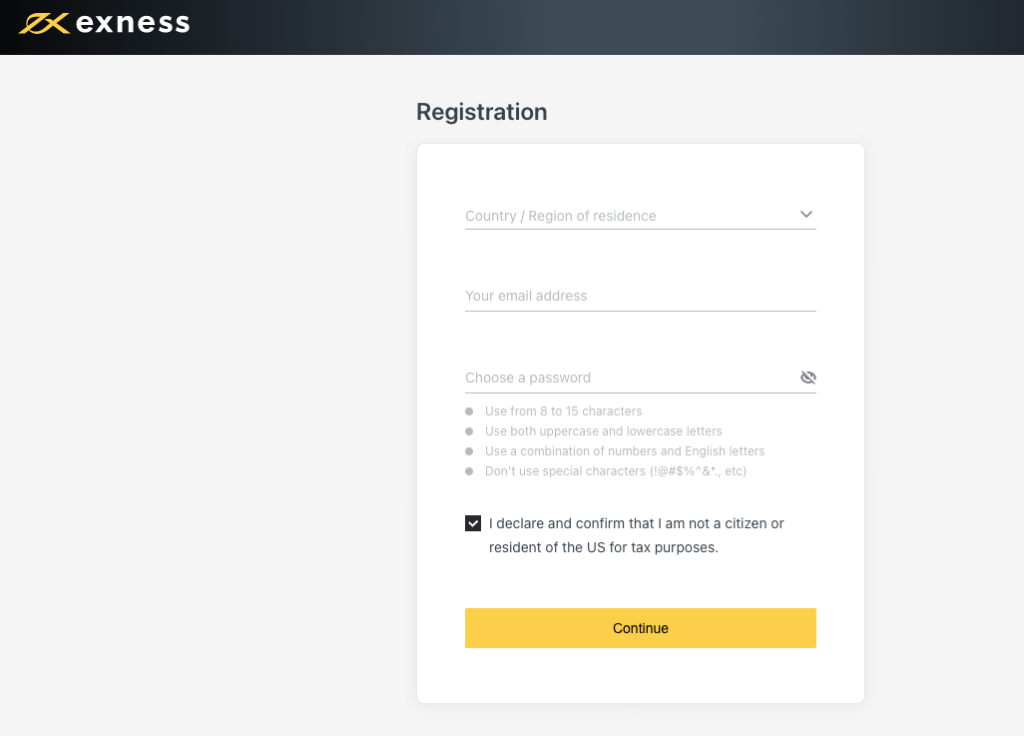Click the chevron beside Country / Region of residence

click(x=806, y=214)
